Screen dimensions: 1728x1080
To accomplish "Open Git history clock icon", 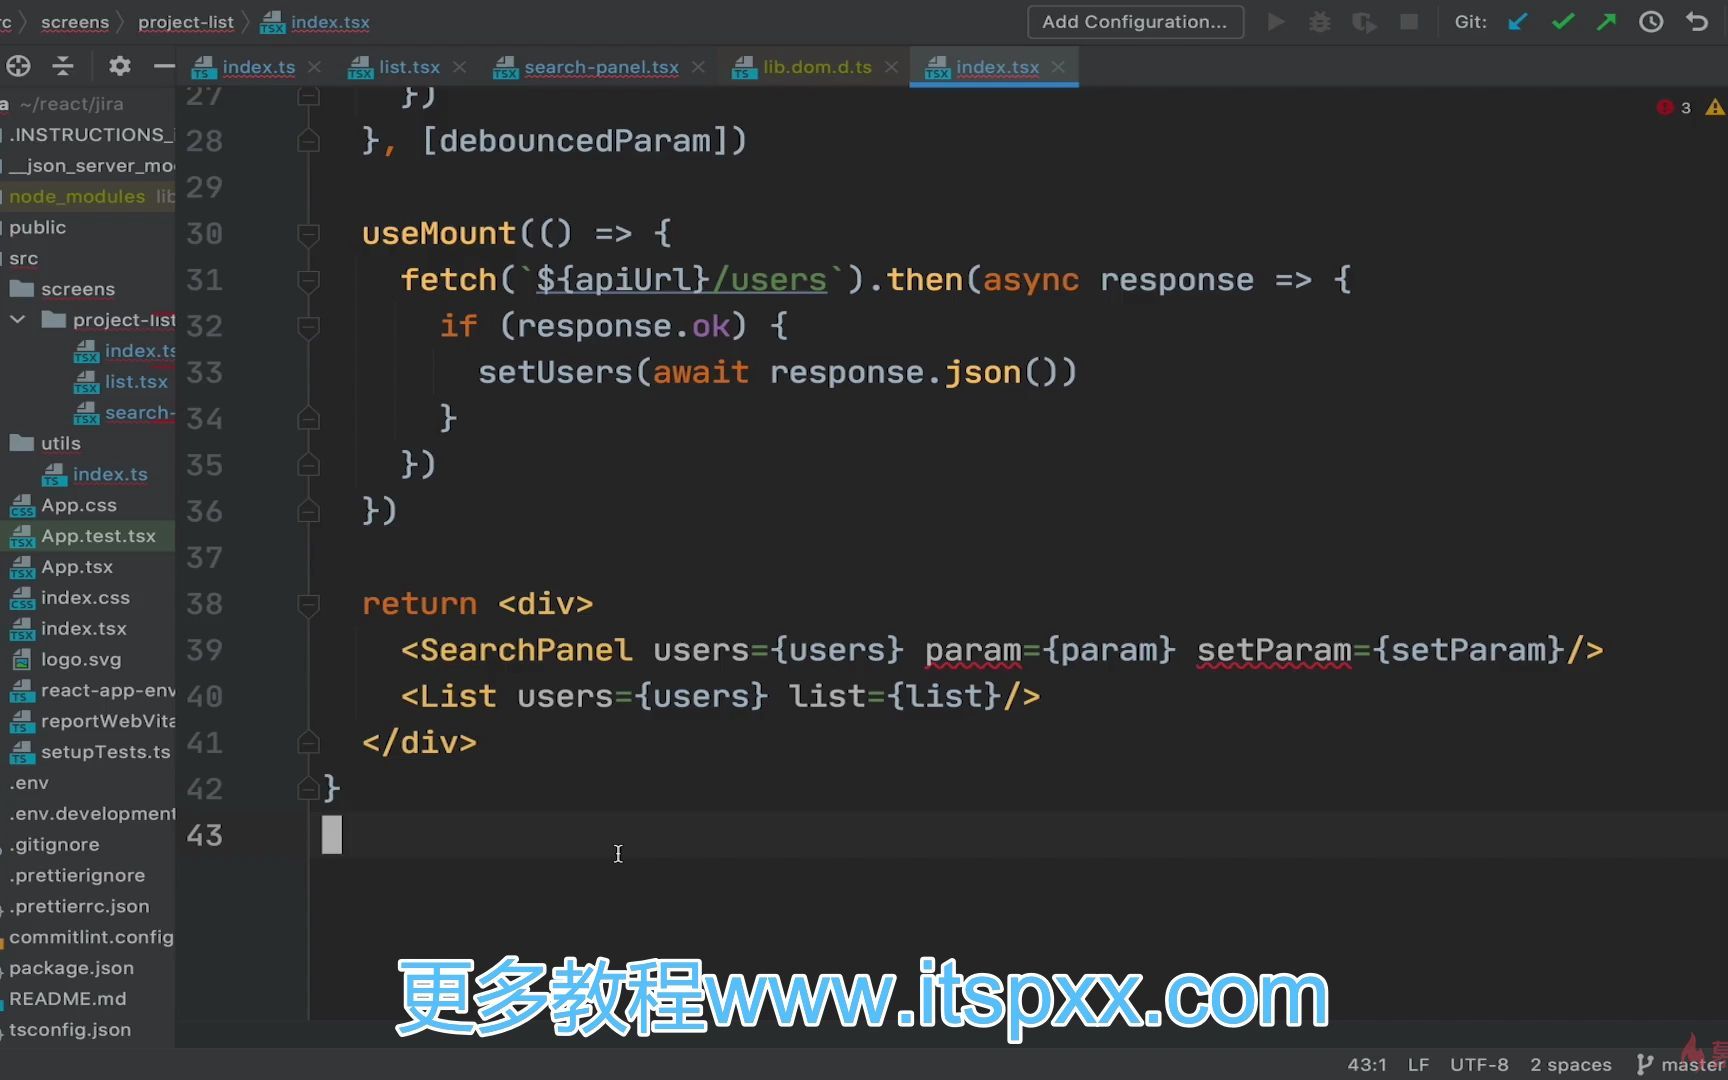I will pos(1651,22).
